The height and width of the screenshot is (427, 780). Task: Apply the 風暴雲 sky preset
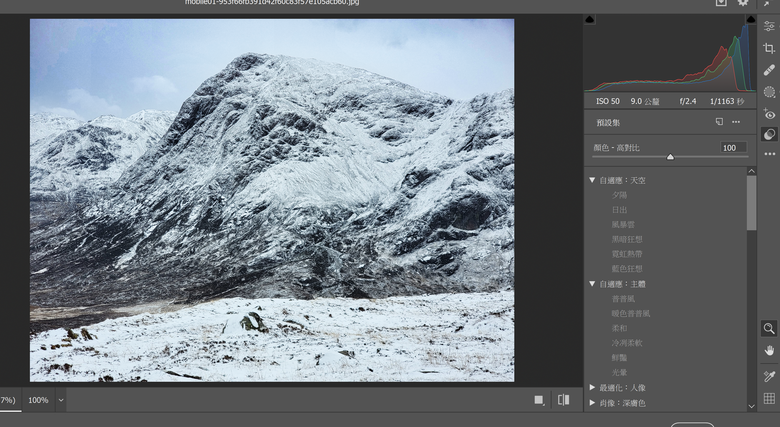click(x=623, y=224)
